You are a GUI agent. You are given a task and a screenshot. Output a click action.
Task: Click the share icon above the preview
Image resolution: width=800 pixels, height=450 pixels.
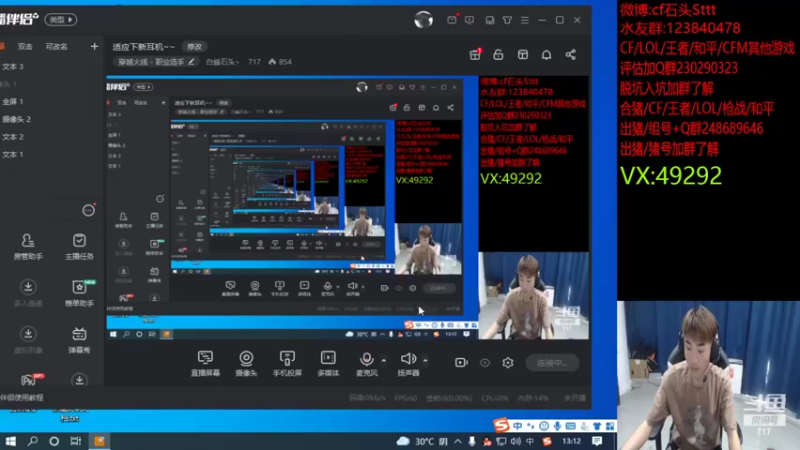click(x=570, y=55)
